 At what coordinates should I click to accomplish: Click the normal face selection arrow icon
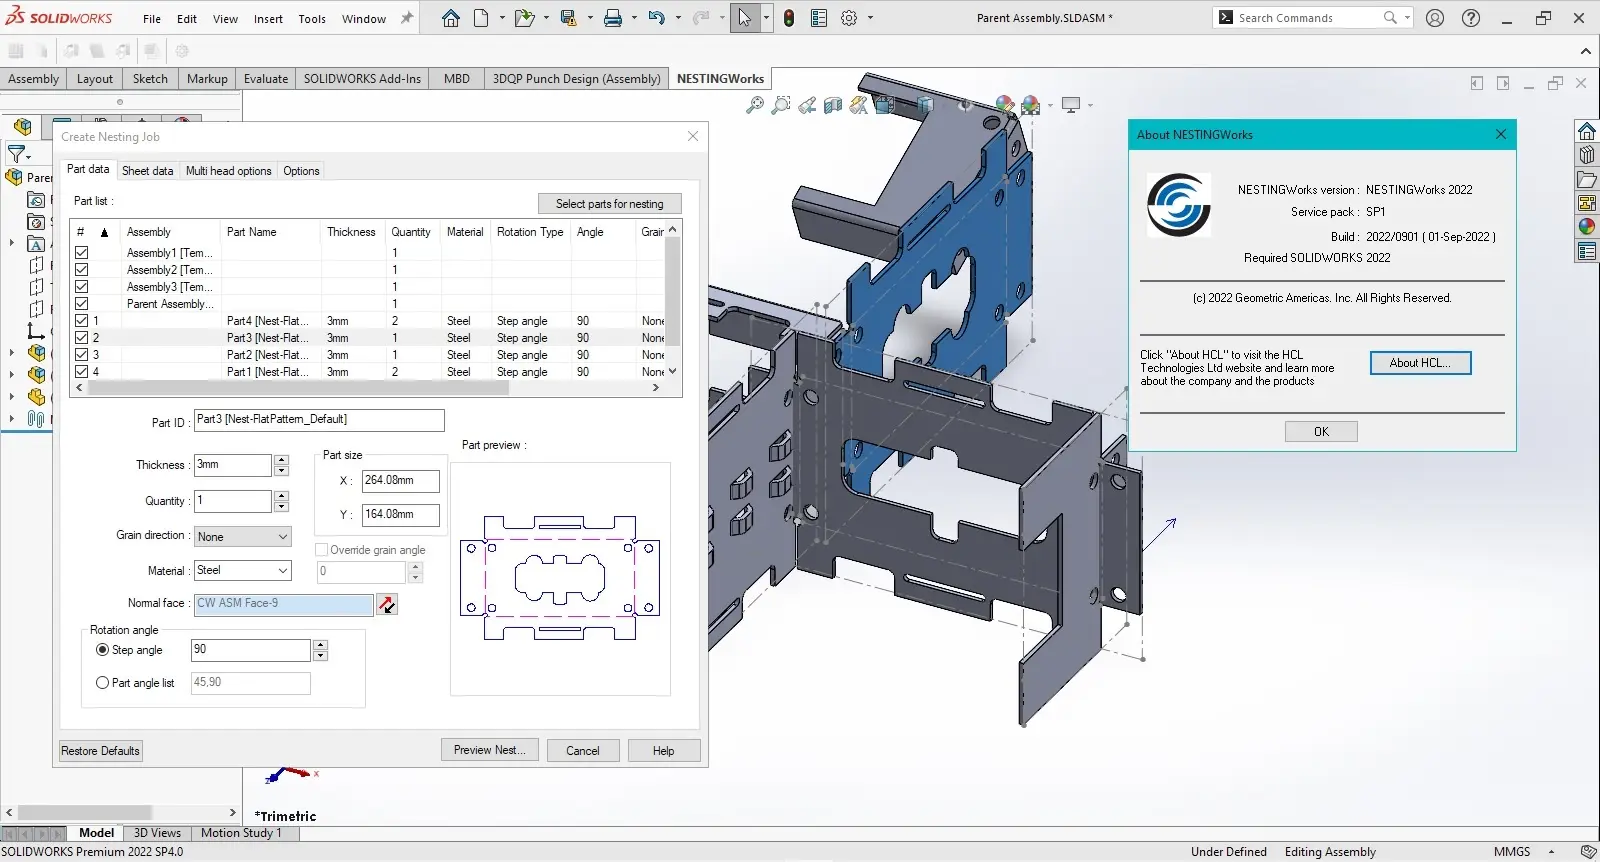(387, 604)
